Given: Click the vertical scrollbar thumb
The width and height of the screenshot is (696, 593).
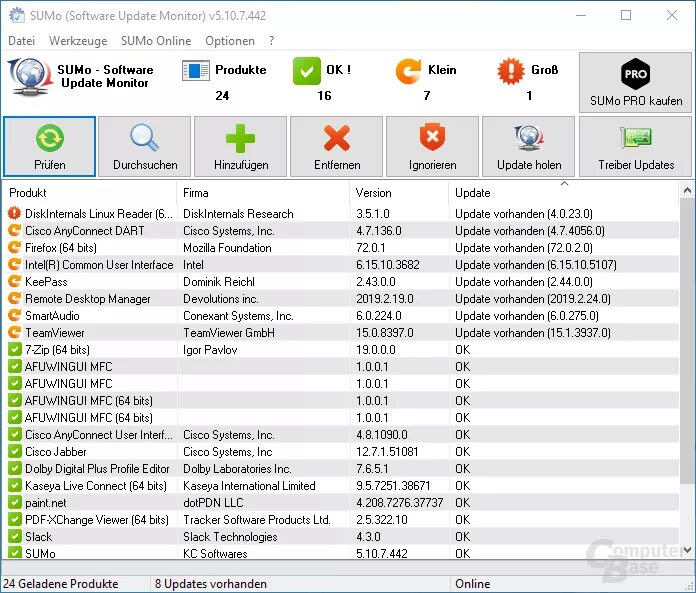Looking at the screenshot, I should point(687,341).
